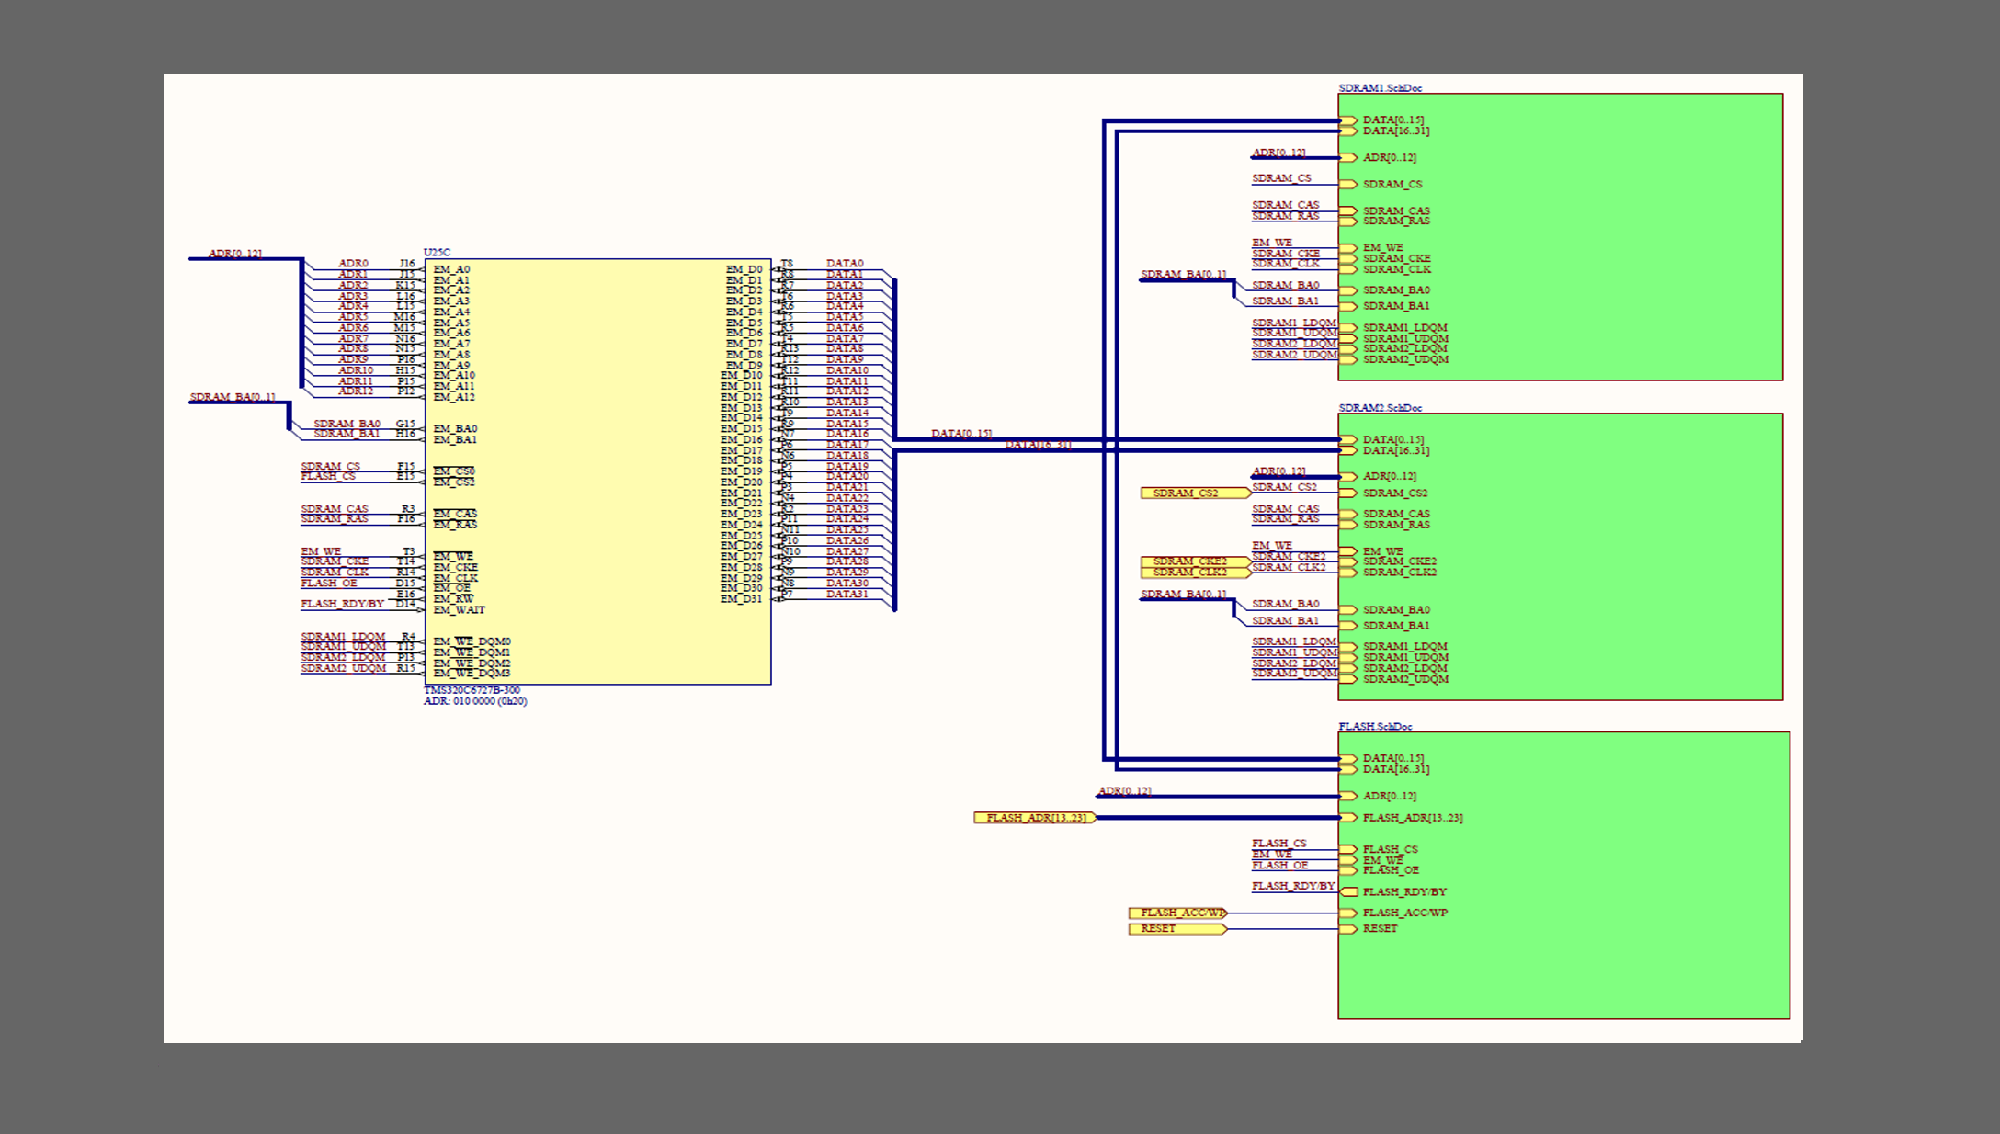Screen dimensions: 2000x1134
Task: Click the ADR[0..12] bus label left of FLASH.SchDoc
Action: 1125,791
